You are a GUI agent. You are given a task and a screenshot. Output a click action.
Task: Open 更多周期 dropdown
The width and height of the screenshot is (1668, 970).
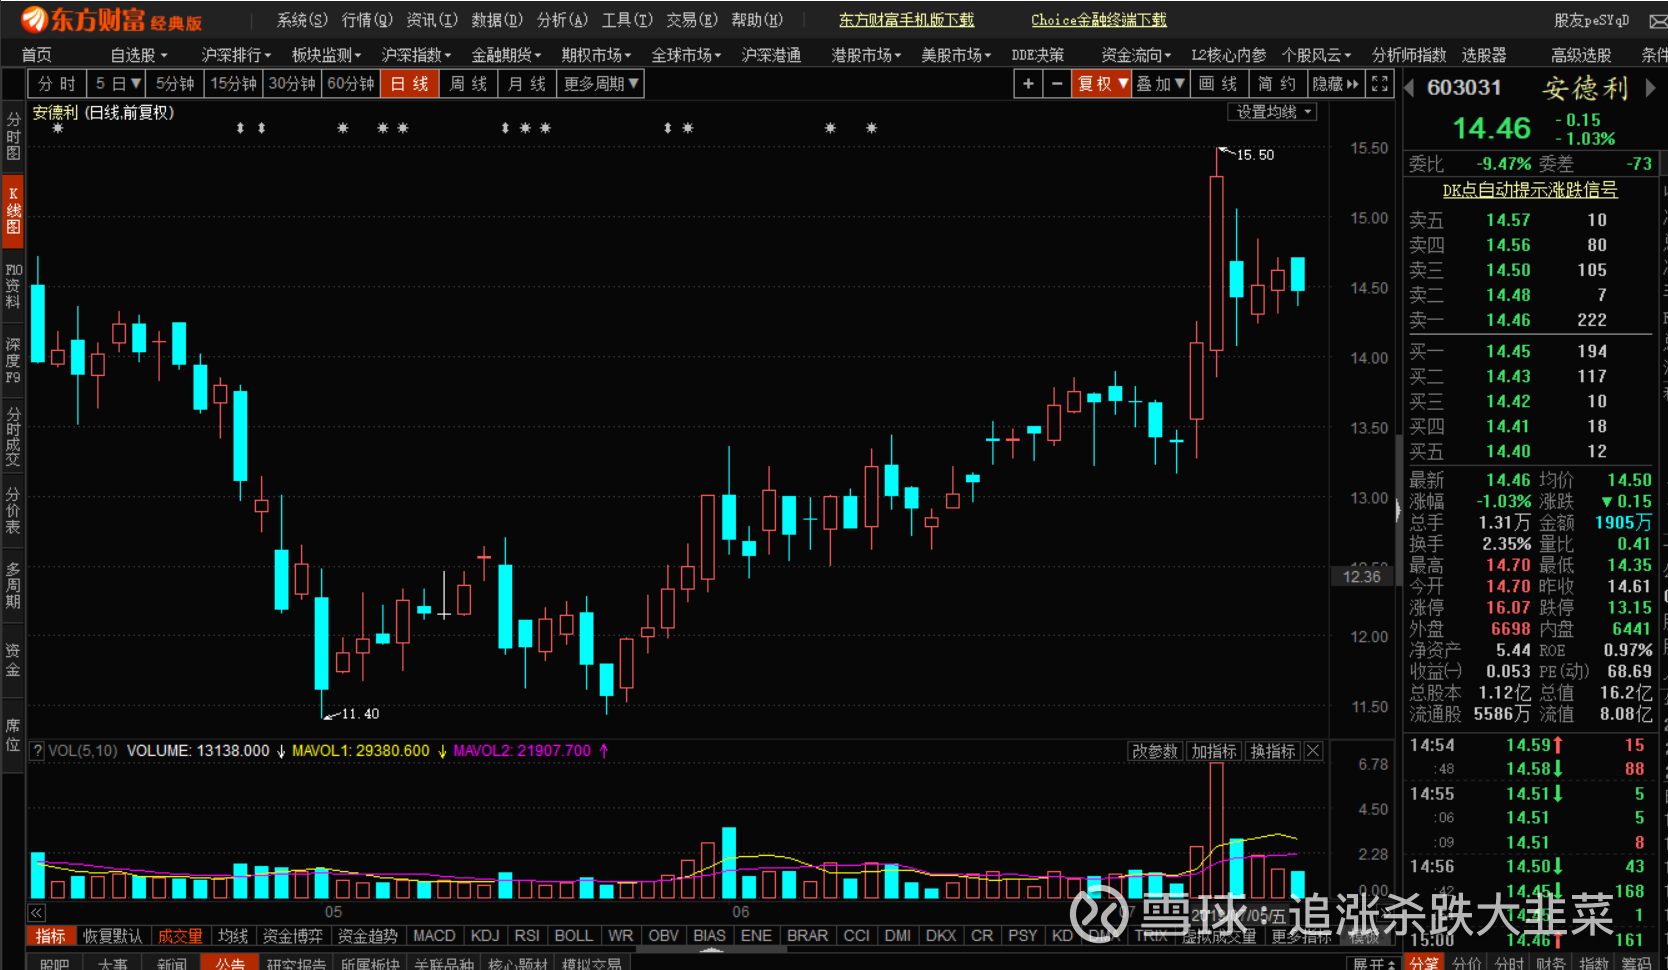pos(600,84)
